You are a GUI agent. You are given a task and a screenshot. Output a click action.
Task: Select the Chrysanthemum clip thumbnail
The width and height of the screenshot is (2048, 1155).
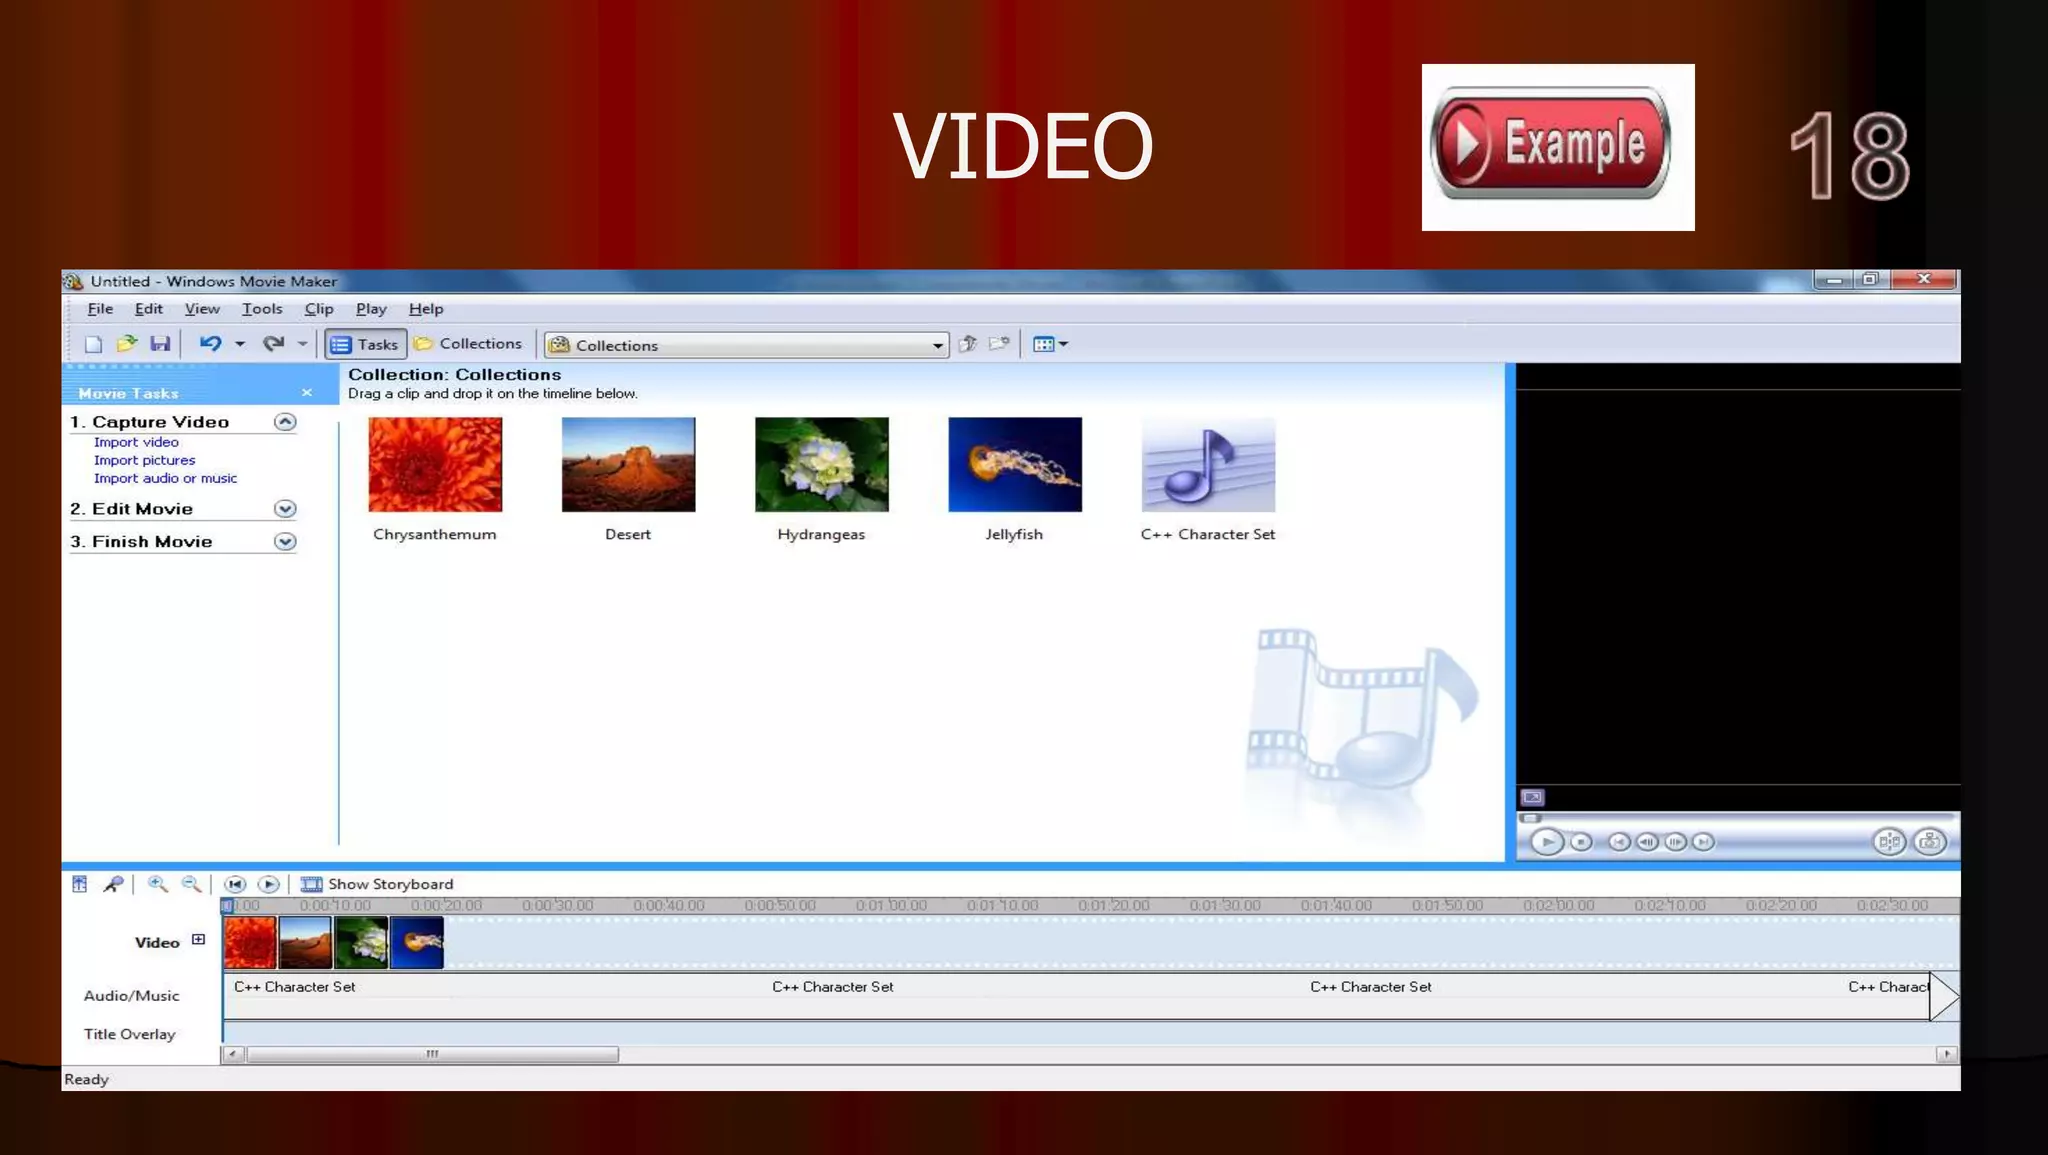click(435, 465)
